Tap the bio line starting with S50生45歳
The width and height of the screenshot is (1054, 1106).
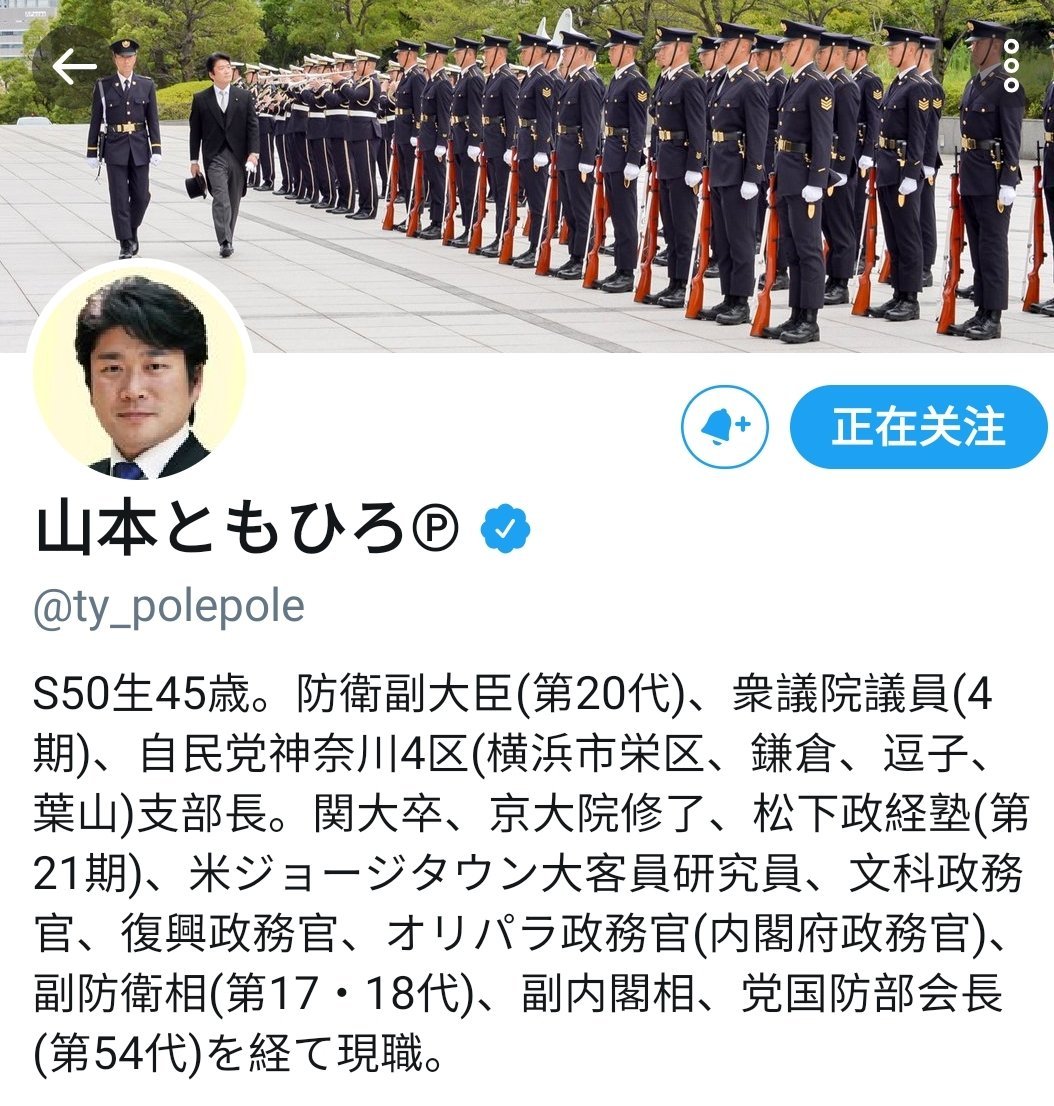tap(513, 693)
